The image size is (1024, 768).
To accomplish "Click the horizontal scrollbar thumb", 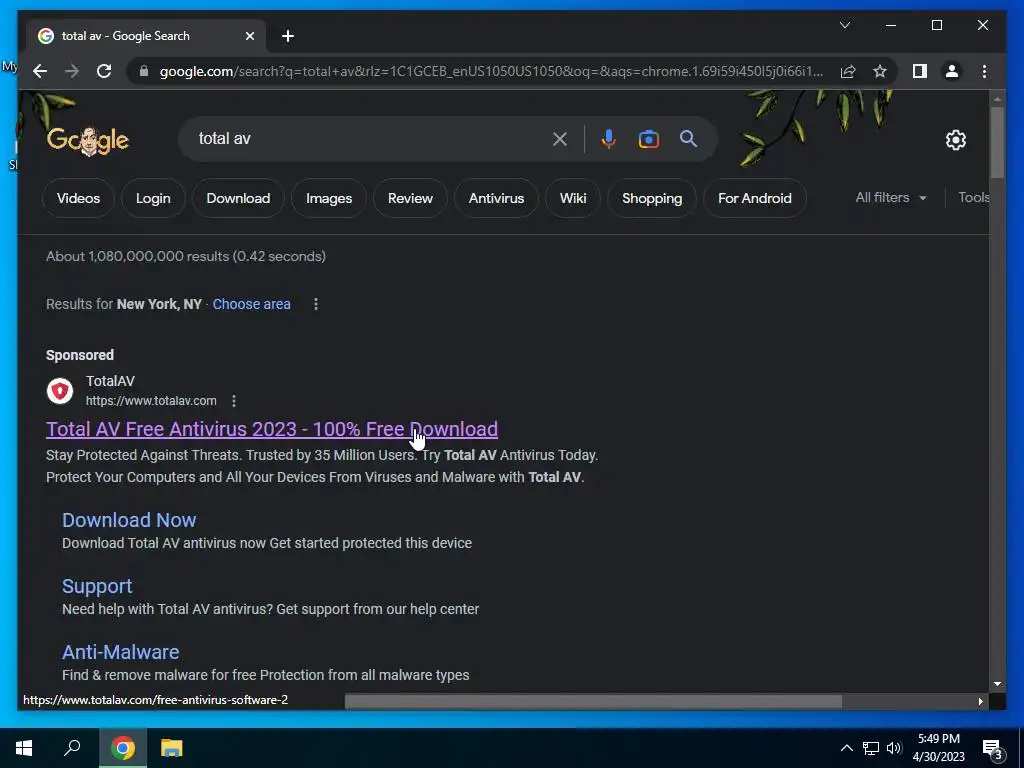I will click(593, 701).
